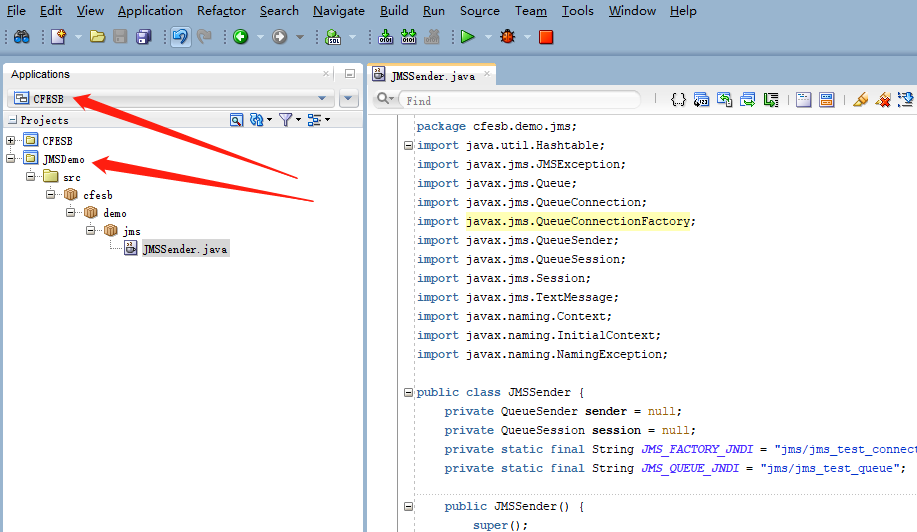917x532 pixels.
Task: Open the Help menu
Action: [x=683, y=11]
